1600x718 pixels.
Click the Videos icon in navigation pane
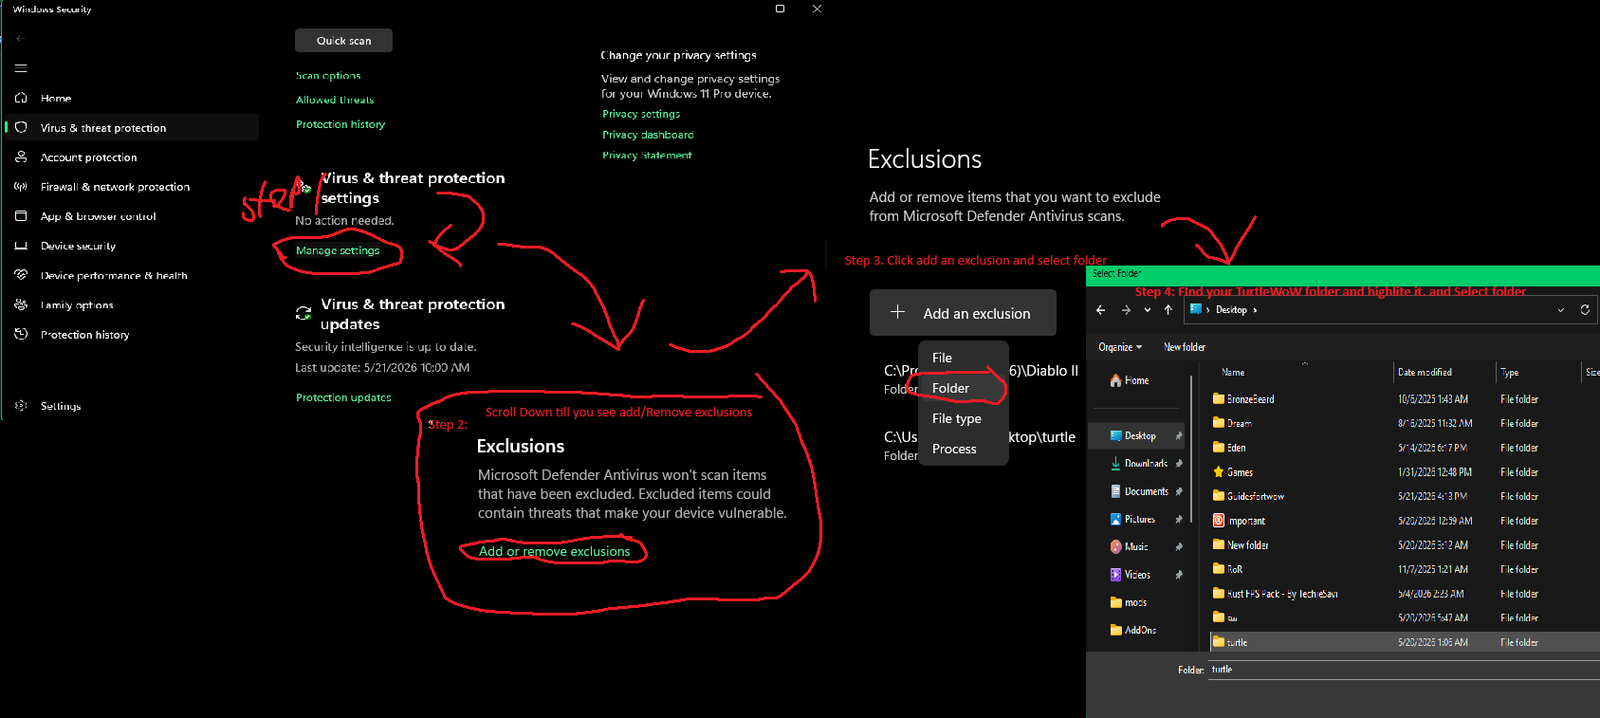tap(1116, 575)
